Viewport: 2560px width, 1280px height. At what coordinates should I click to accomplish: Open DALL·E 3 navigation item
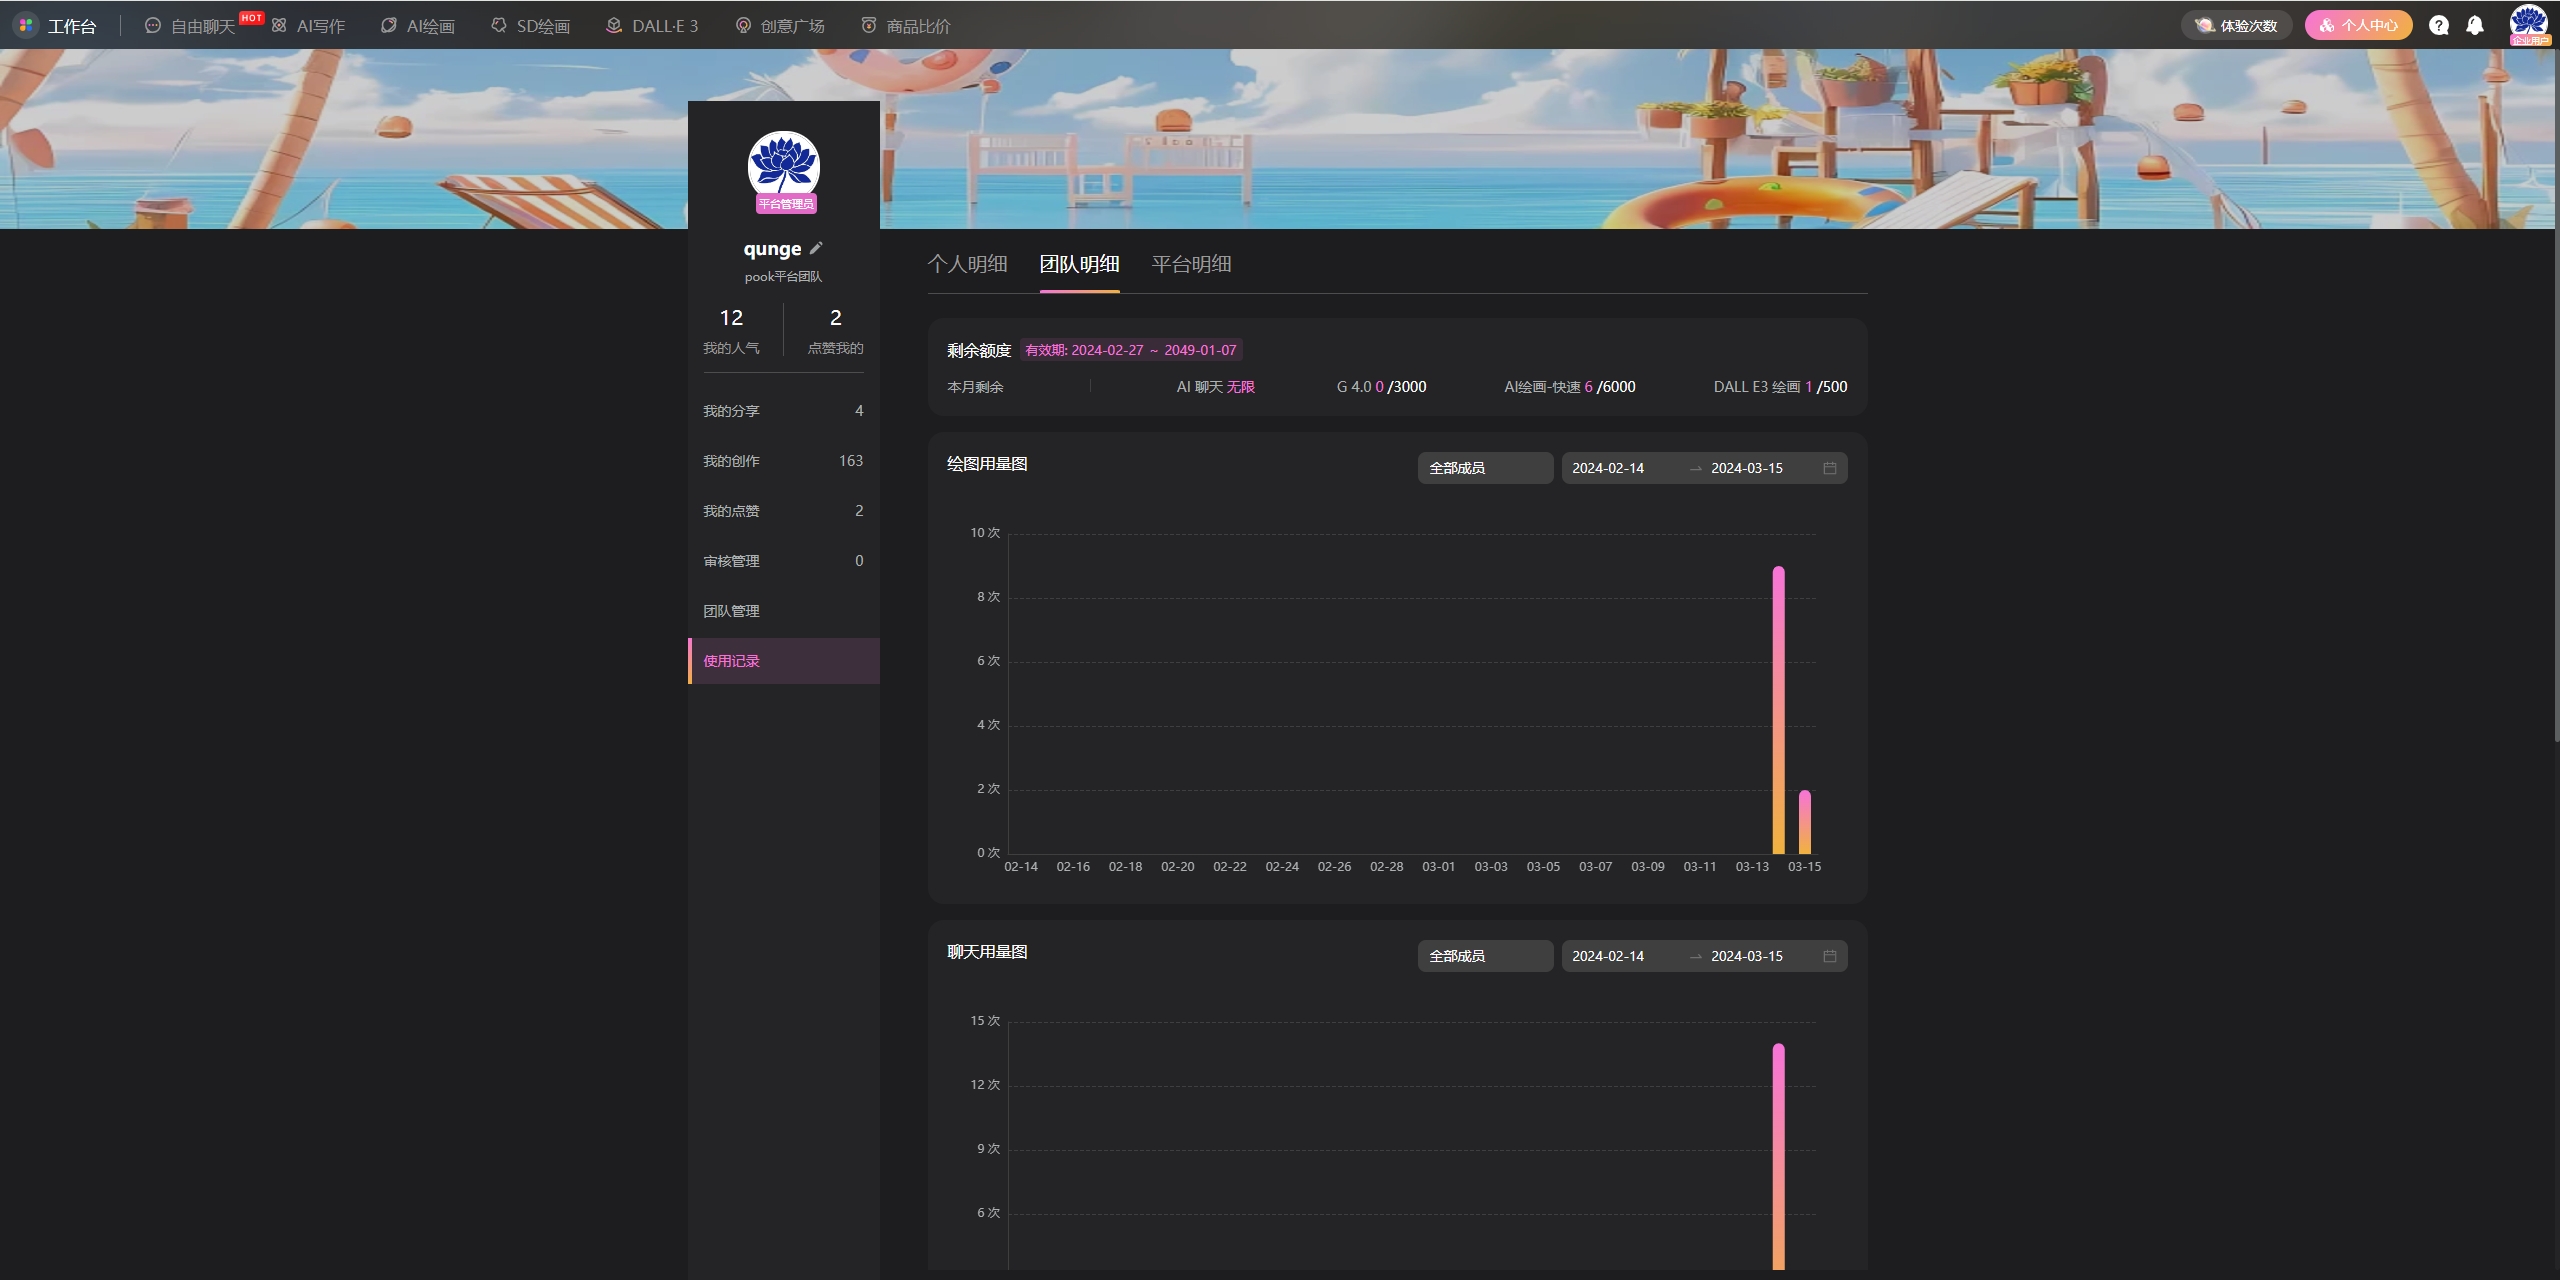click(x=665, y=26)
